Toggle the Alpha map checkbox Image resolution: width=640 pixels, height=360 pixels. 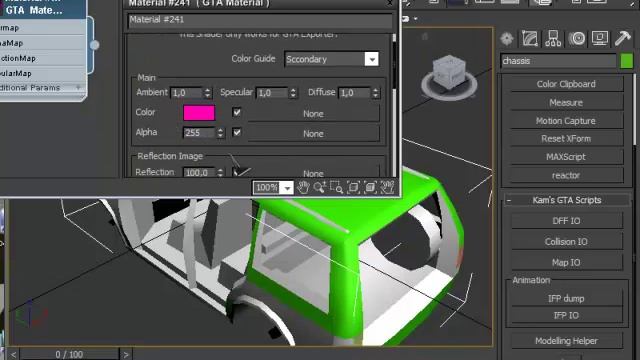click(x=237, y=132)
